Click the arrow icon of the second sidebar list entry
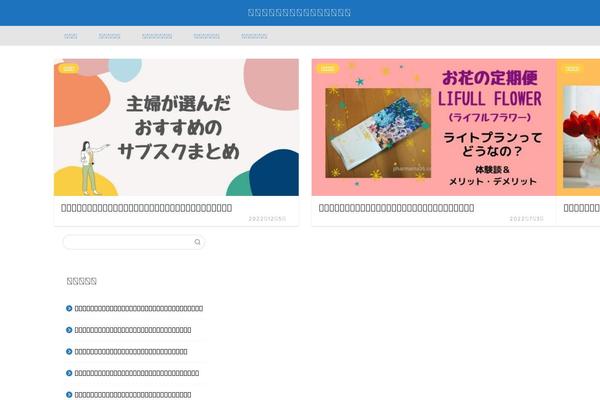Screen dimensions: 600x400 point(69,330)
